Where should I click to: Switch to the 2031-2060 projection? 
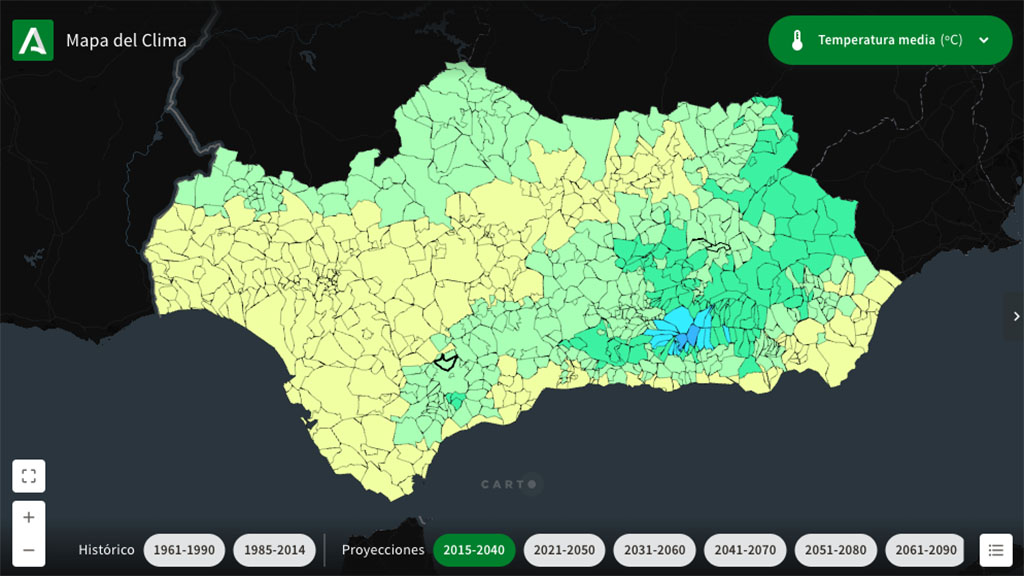tap(655, 550)
